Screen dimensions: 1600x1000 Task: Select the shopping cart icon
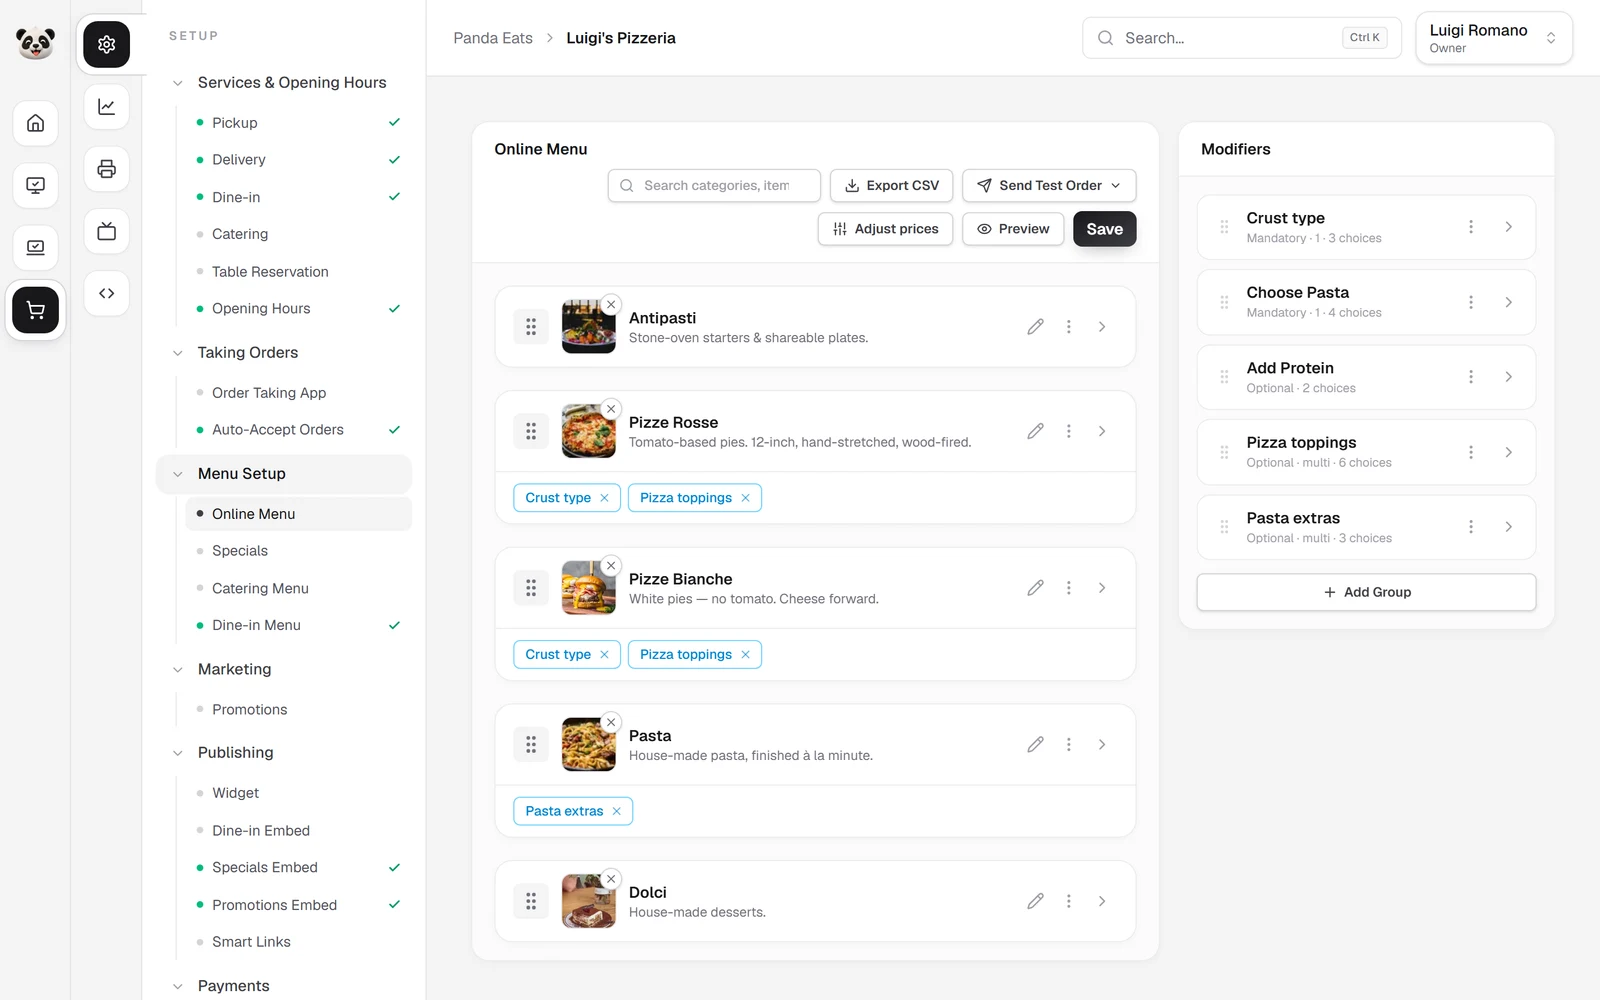[35, 310]
